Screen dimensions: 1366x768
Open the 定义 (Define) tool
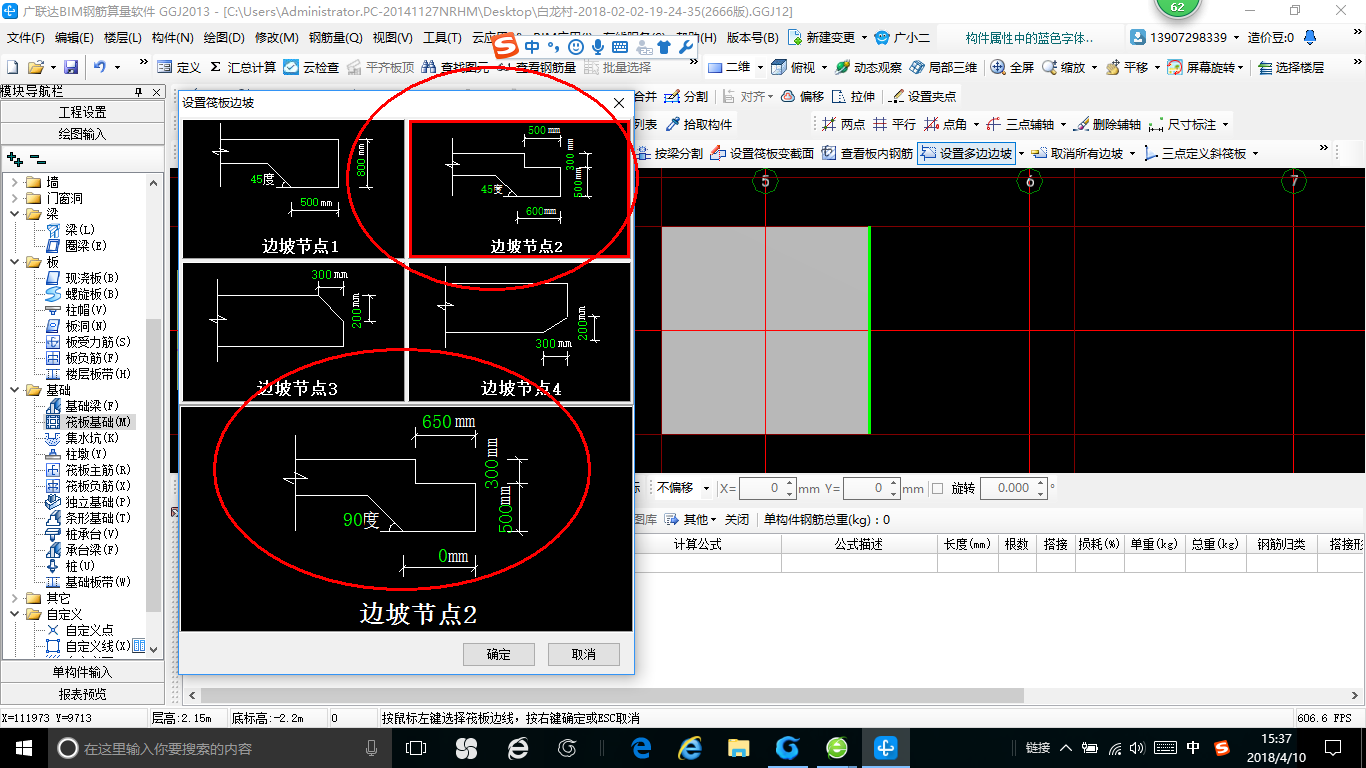(x=179, y=67)
